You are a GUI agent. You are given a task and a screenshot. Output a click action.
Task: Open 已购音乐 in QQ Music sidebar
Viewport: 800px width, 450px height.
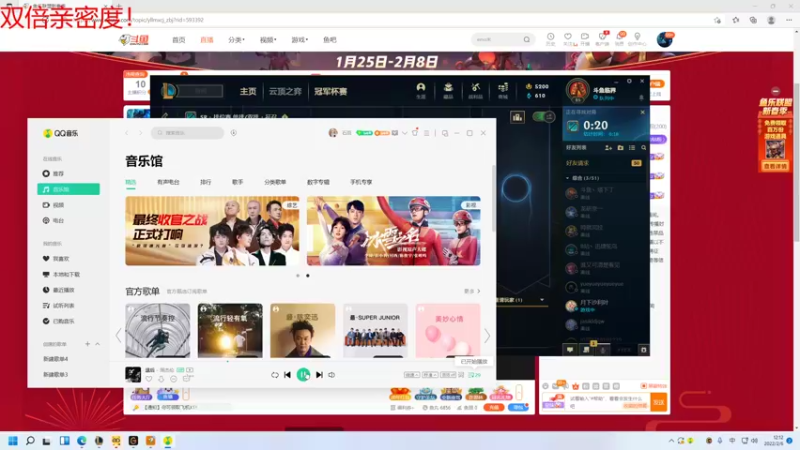pos(59,321)
